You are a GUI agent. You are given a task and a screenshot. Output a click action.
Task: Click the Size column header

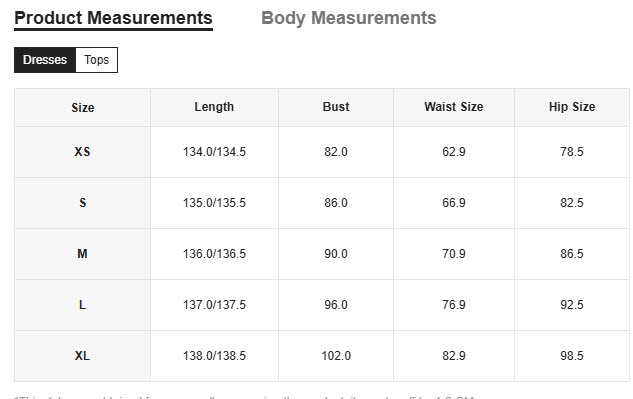pyautogui.click(x=83, y=107)
